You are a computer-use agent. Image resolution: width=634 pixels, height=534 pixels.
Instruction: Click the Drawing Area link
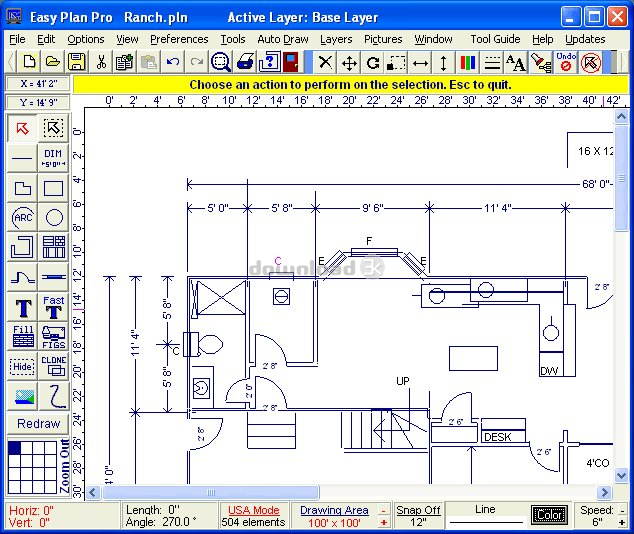click(334, 510)
